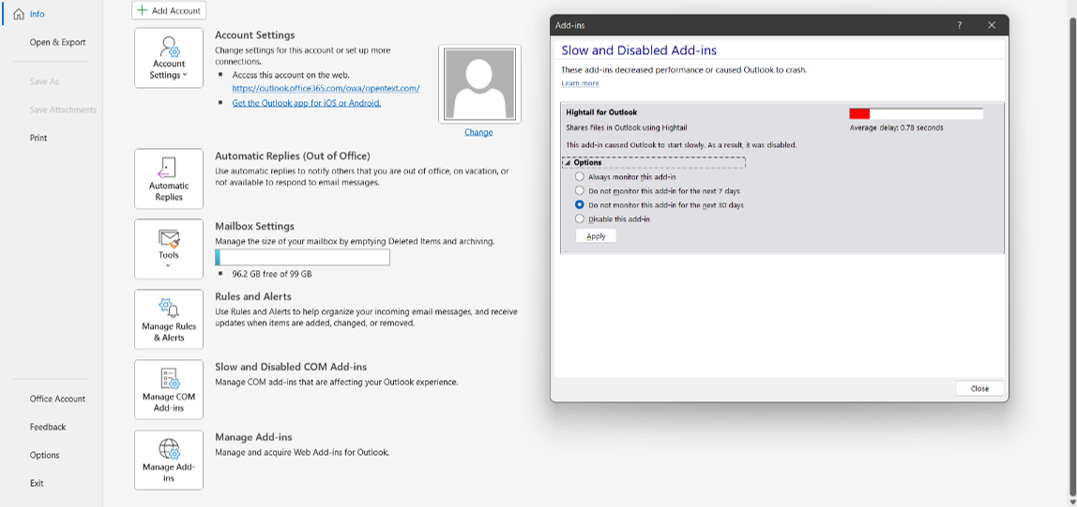
Task: Click Exit in the sidebar
Action: [x=37, y=483]
